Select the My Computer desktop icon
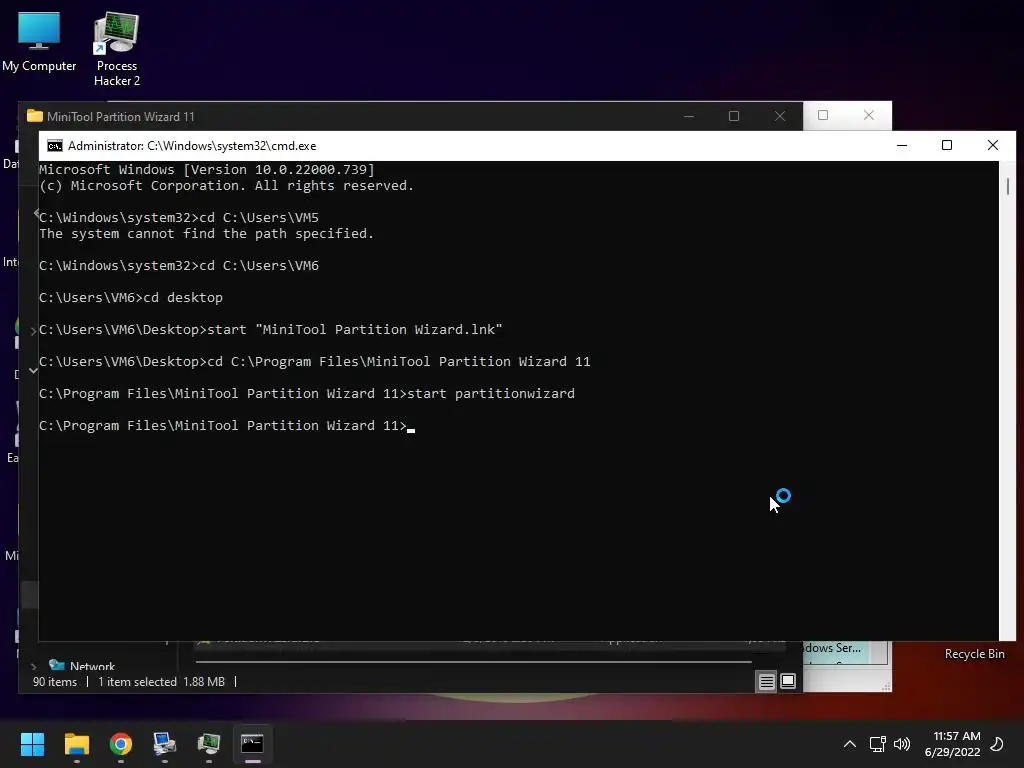 (39, 41)
